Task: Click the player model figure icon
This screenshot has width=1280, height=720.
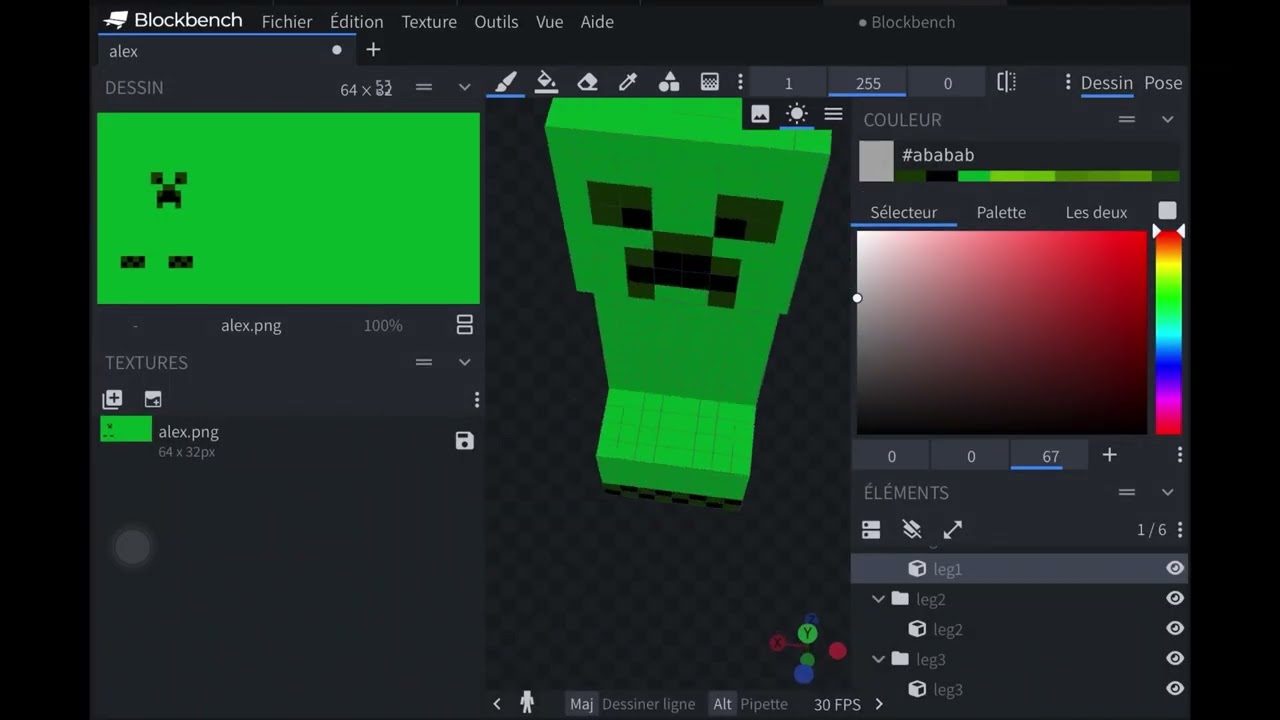Action: pos(527,703)
